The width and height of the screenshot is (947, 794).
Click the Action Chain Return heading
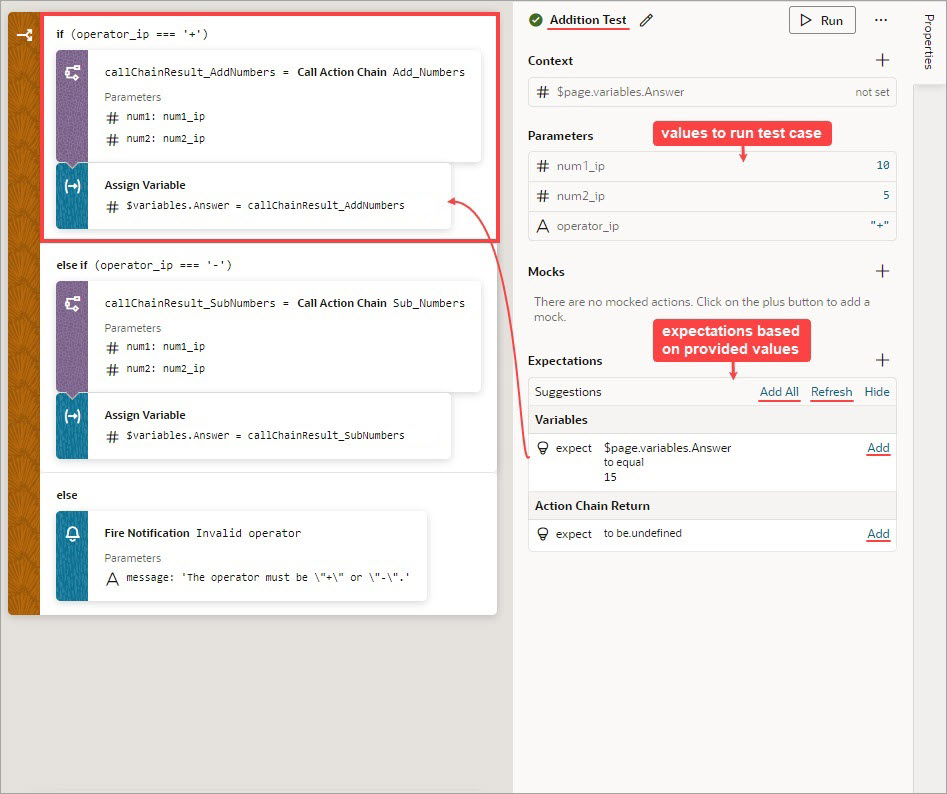(592, 506)
